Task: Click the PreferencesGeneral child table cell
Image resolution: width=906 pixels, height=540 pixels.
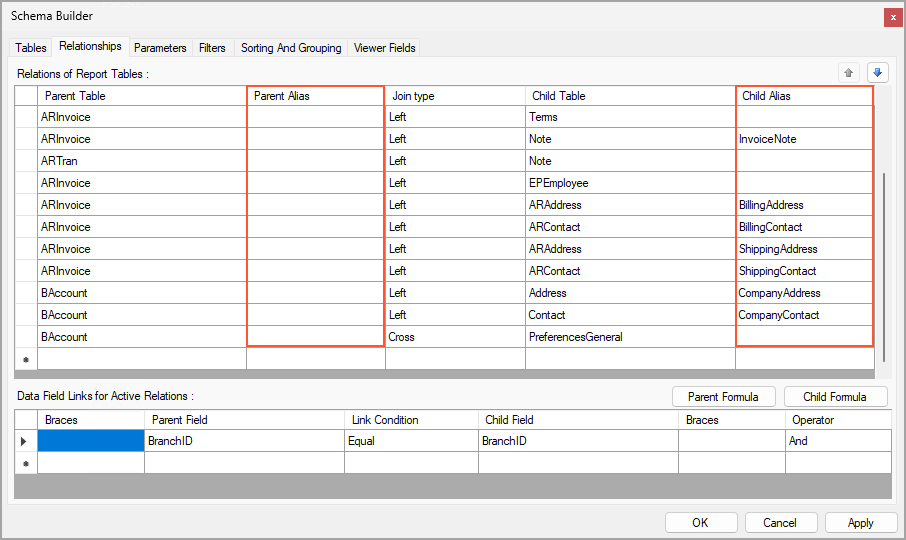Action: 630,337
